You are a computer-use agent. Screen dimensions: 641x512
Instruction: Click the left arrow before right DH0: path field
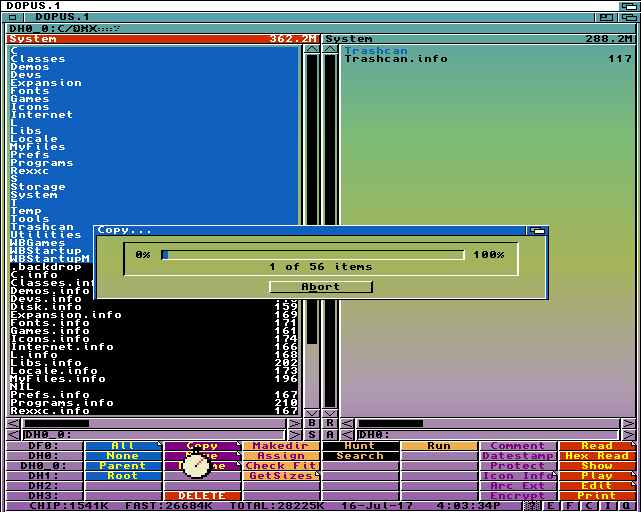point(347,435)
